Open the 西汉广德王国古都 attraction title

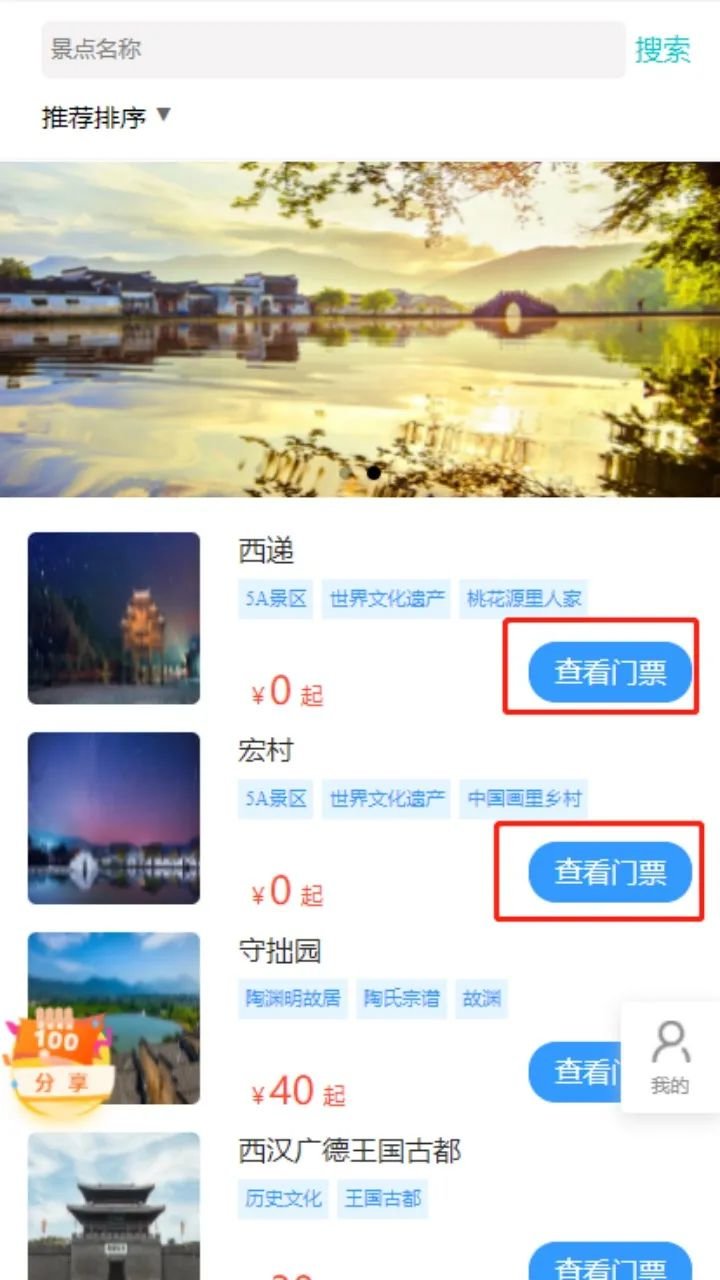[350, 1151]
